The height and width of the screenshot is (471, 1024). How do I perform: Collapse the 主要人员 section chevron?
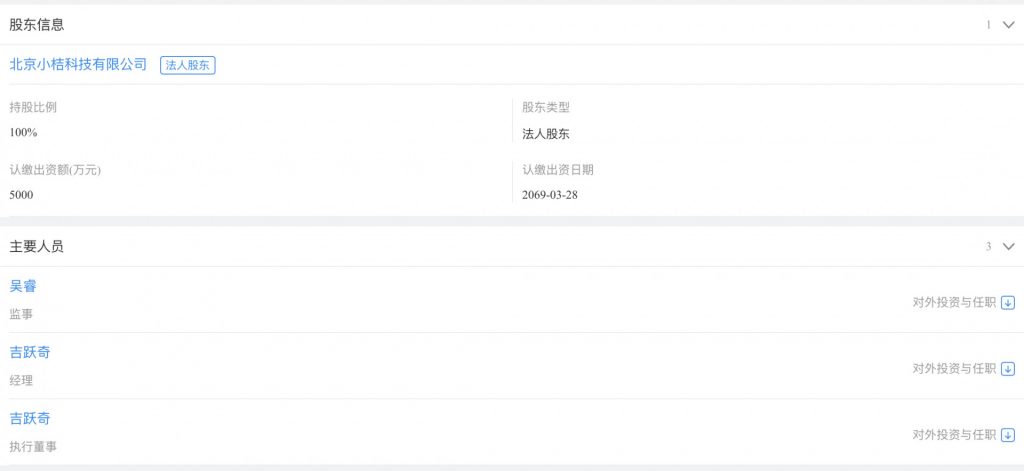pos(1008,246)
